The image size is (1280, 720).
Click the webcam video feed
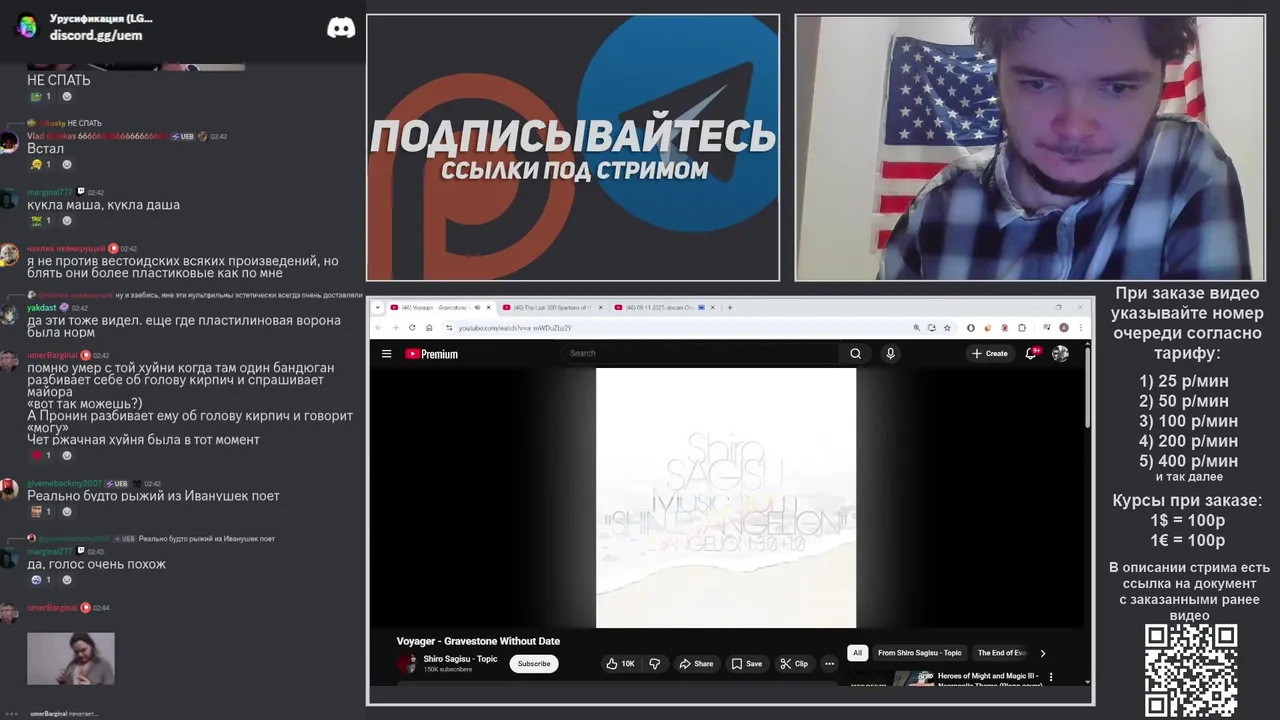pyautogui.click(x=1030, y=148)
